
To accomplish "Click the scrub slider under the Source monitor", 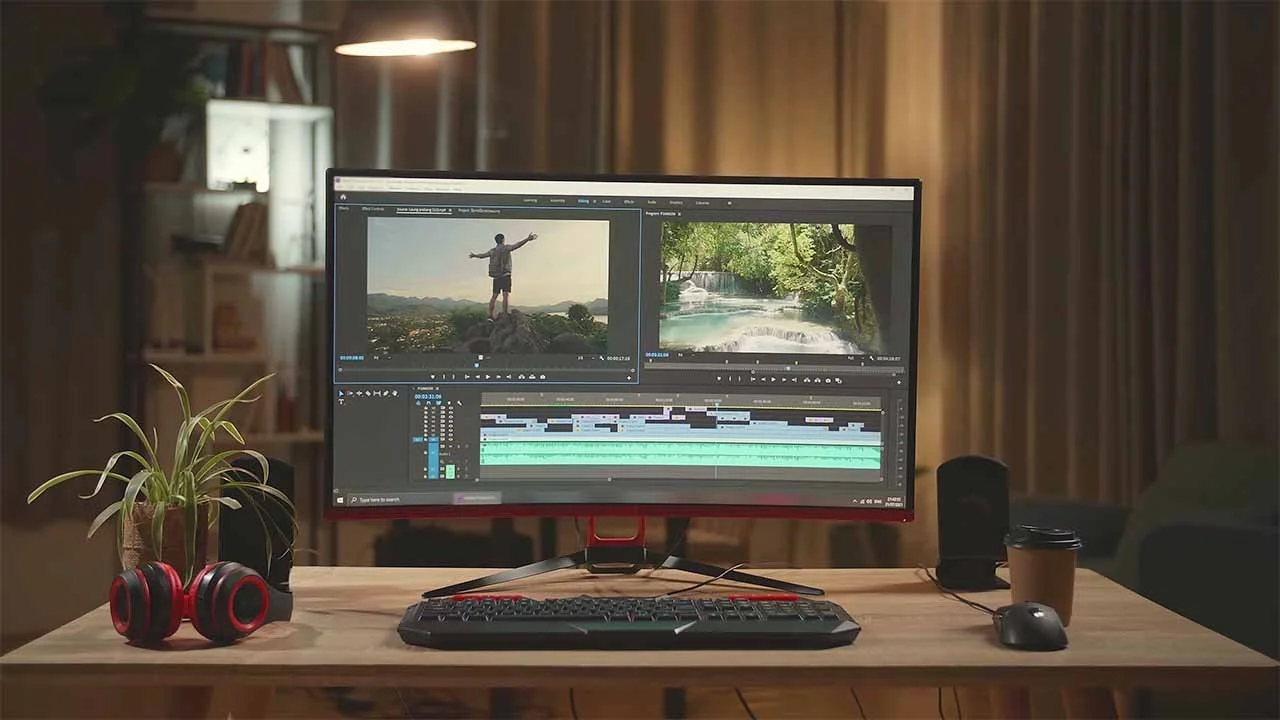I will (x=477, y=365).
